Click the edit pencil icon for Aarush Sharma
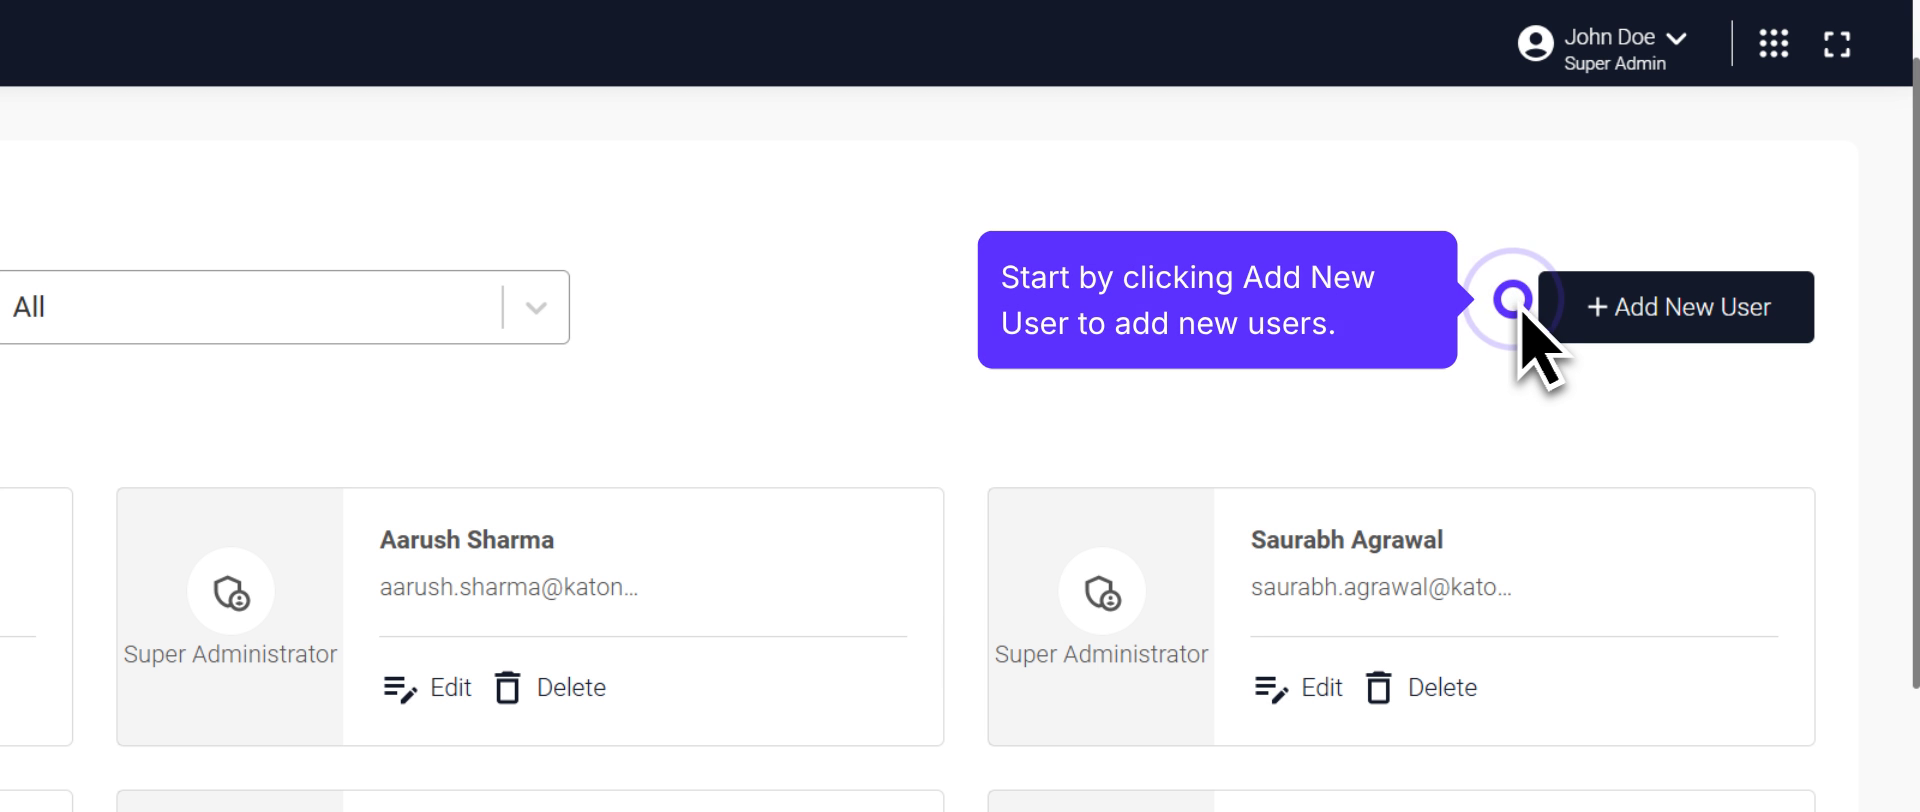This screenshot has width=1920, height=812. [x=400, y=688]
